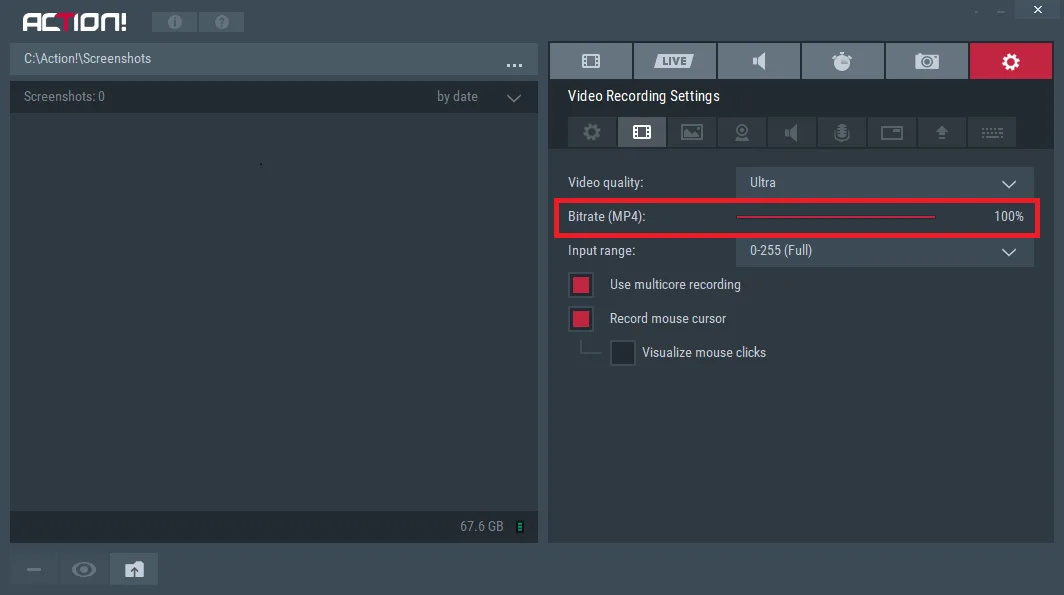Open the screenshot image settings sub-tab
Viewport: 1064px width, 595px height.
coord(691,132)
